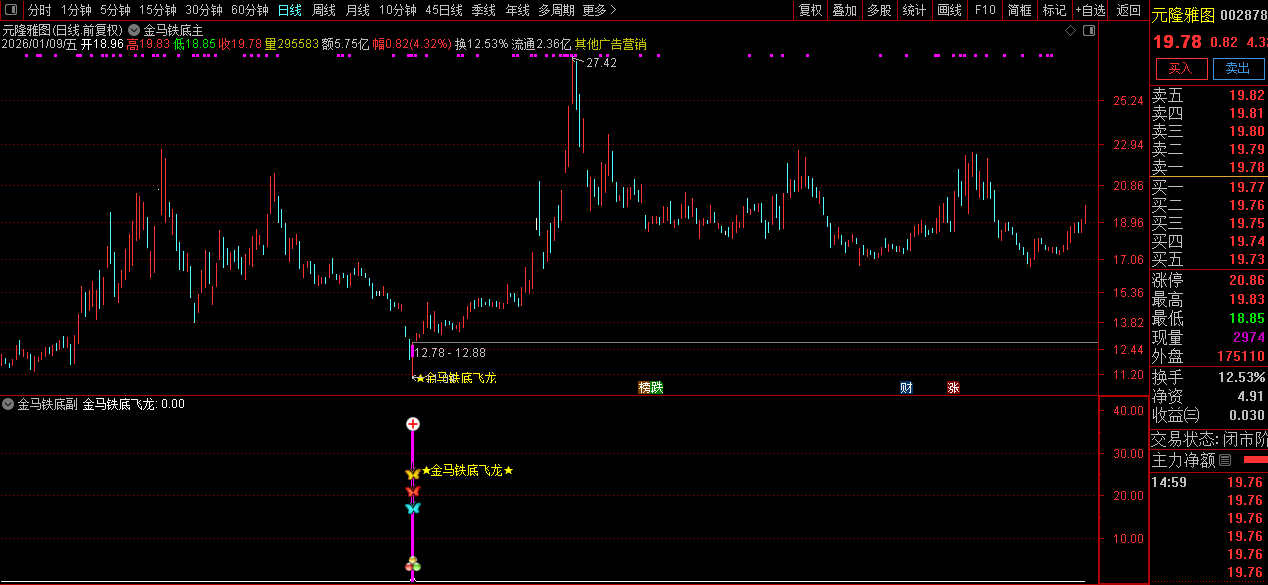Click the 12.78 - 12.88 range label
Screen dimensions: 1268x585
450,352
